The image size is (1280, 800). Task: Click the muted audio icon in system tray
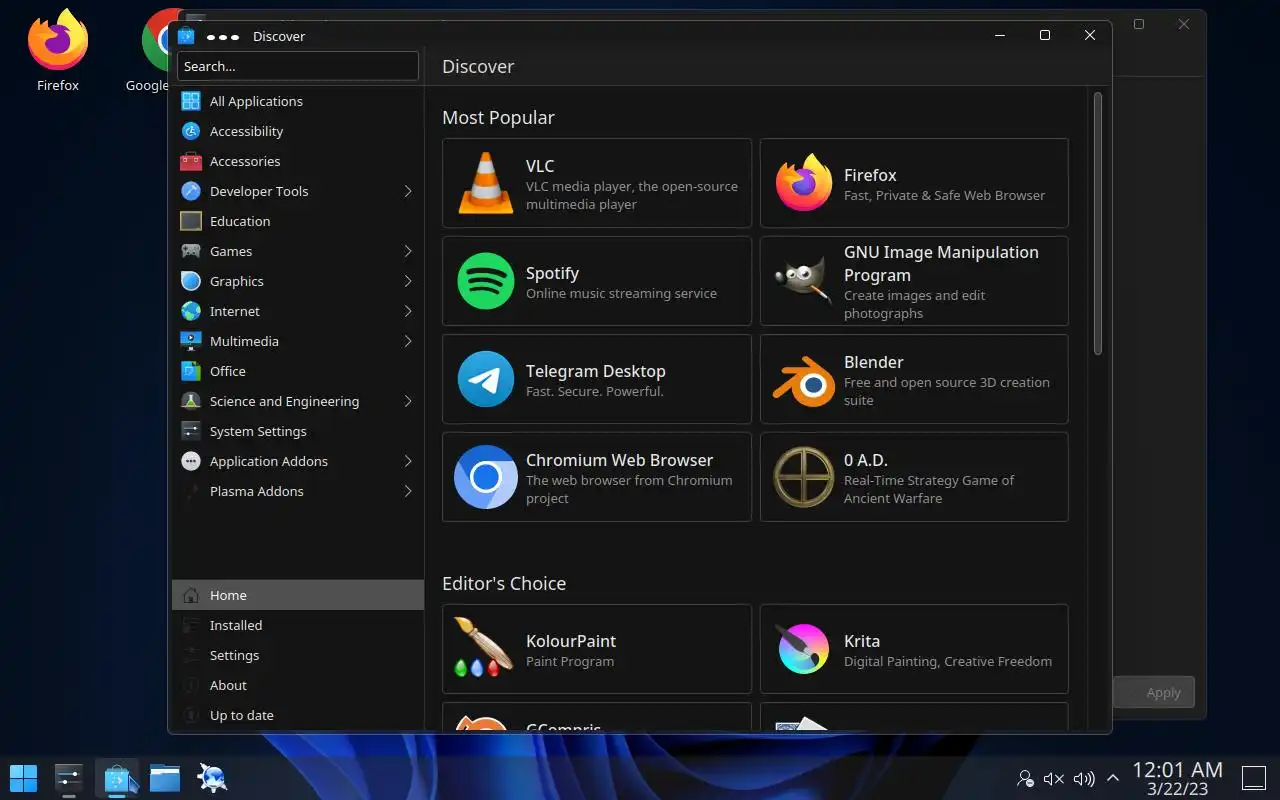click(1054, 778)
